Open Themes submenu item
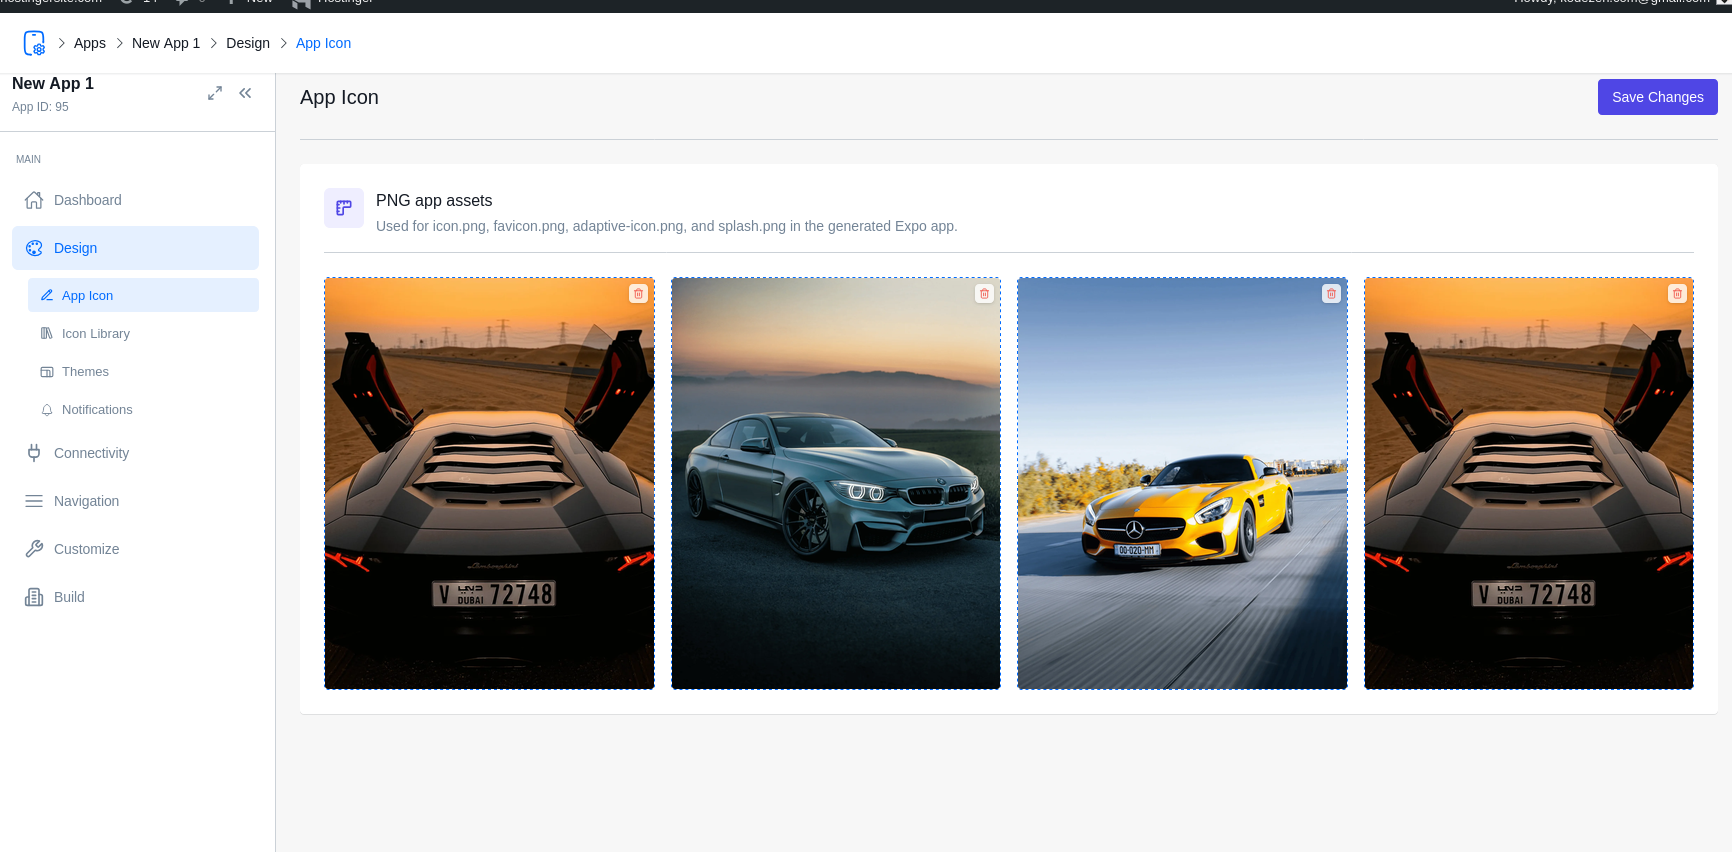The width and height of the screenshot is (1732, 852). point(143,371)
